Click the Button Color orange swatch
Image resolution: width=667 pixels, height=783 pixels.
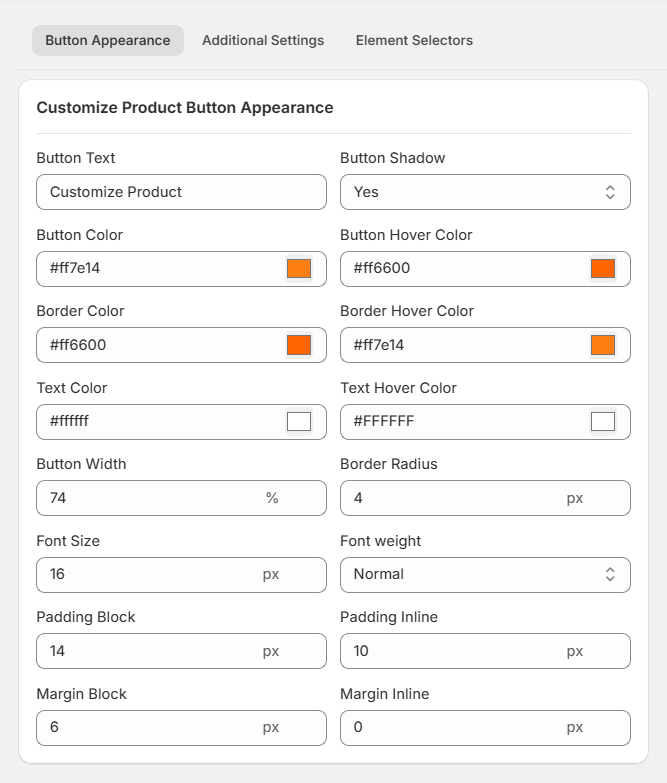tap(299, 268)
